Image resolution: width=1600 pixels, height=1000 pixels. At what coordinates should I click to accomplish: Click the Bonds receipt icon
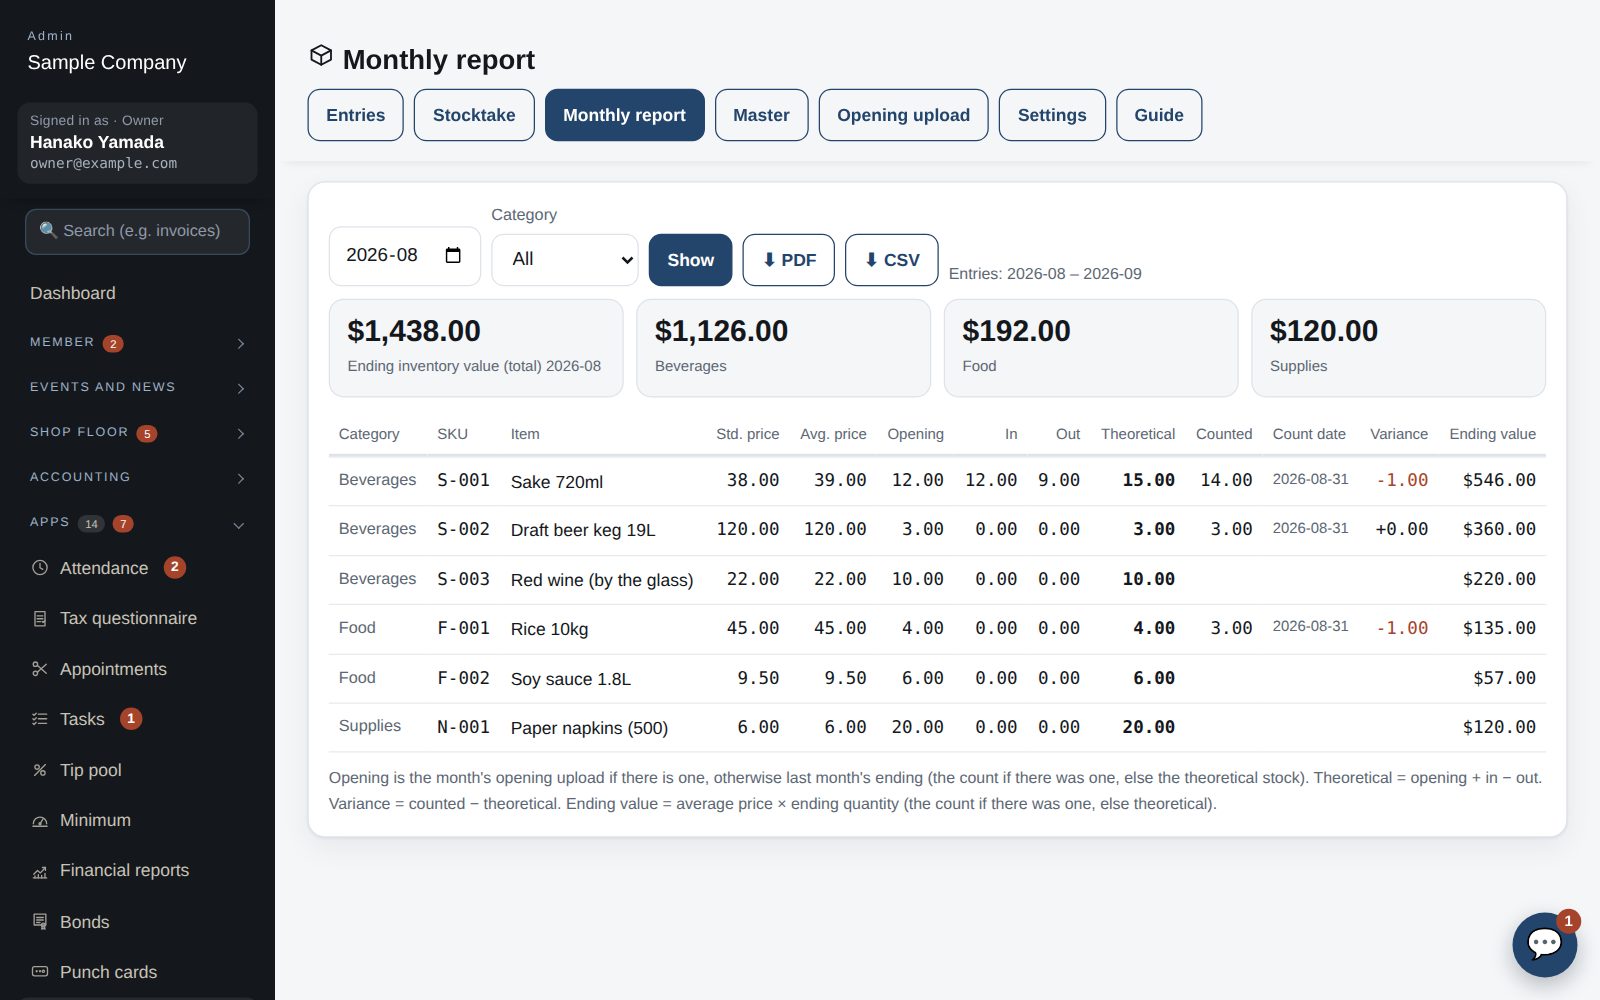click(x=40, y=922)
